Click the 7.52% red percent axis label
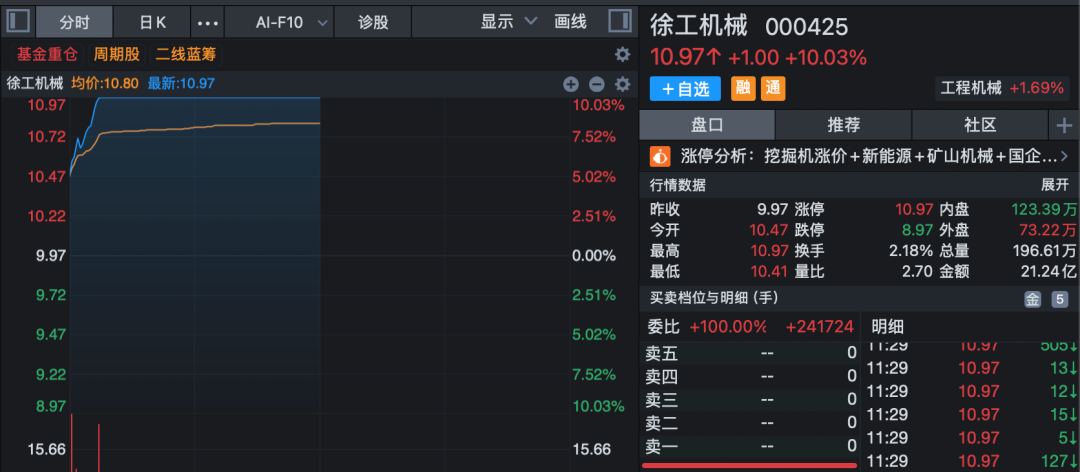 (594, 136)
